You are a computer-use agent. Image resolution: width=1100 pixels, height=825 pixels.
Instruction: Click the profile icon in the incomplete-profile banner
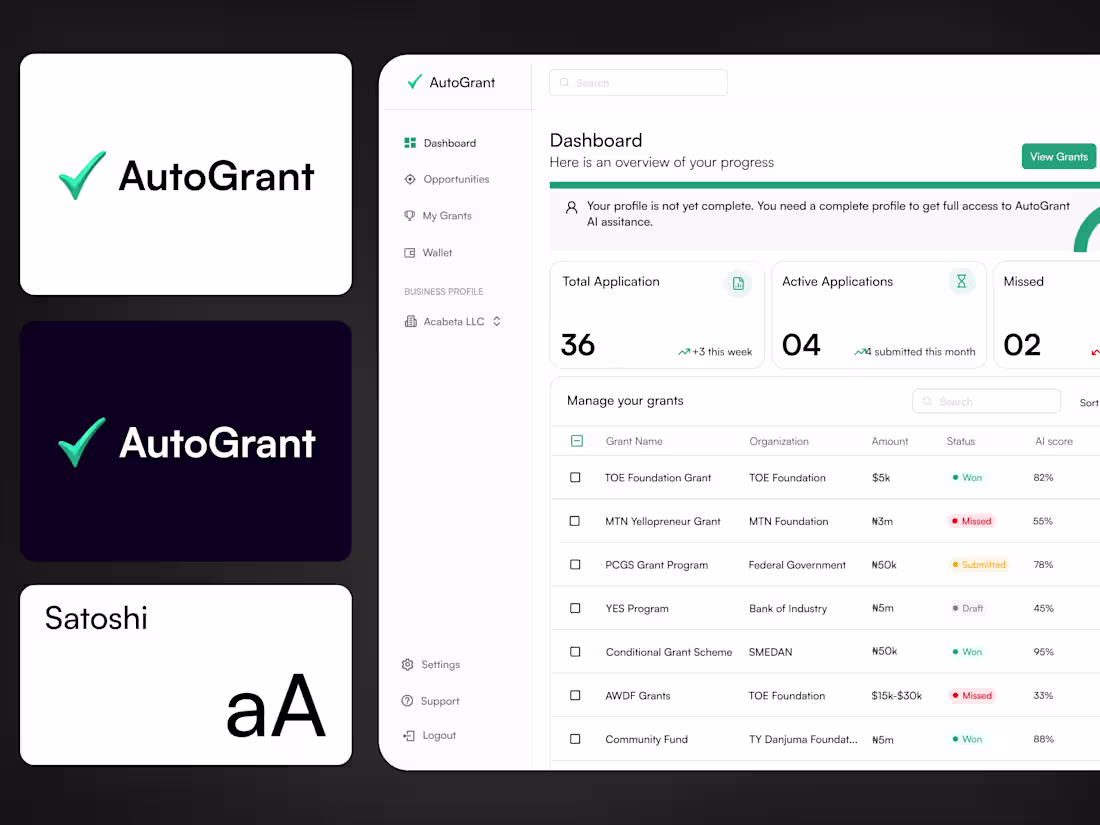570,206
